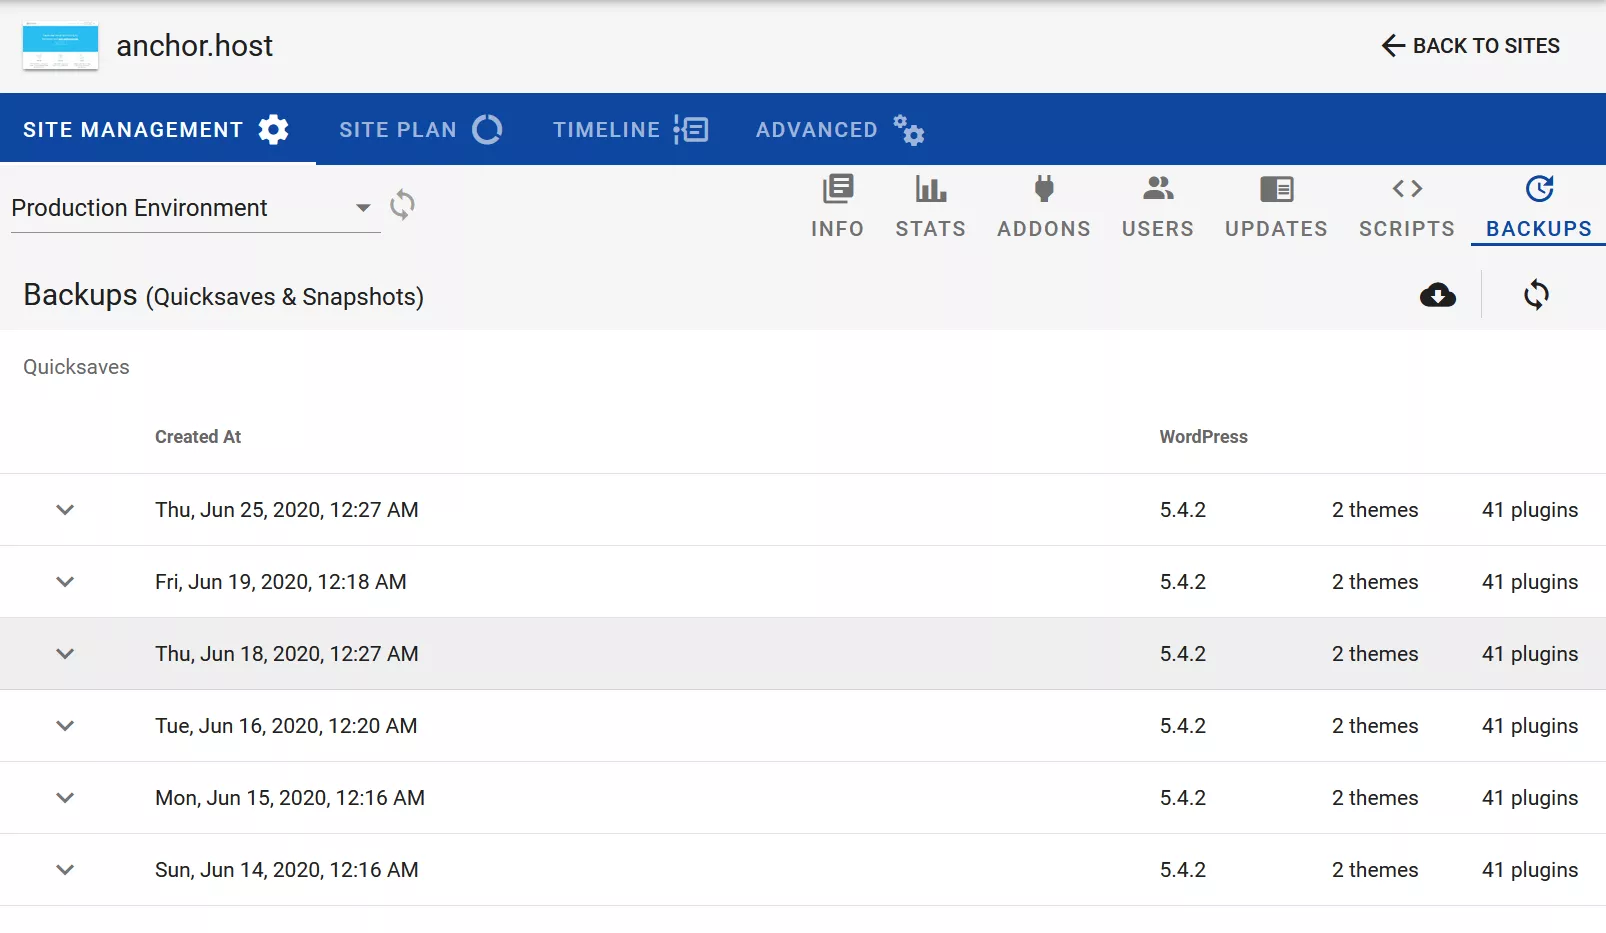Open the Production Environment dropdown
The height and width of the screenshot is (933, 1606).
(190, 208)
